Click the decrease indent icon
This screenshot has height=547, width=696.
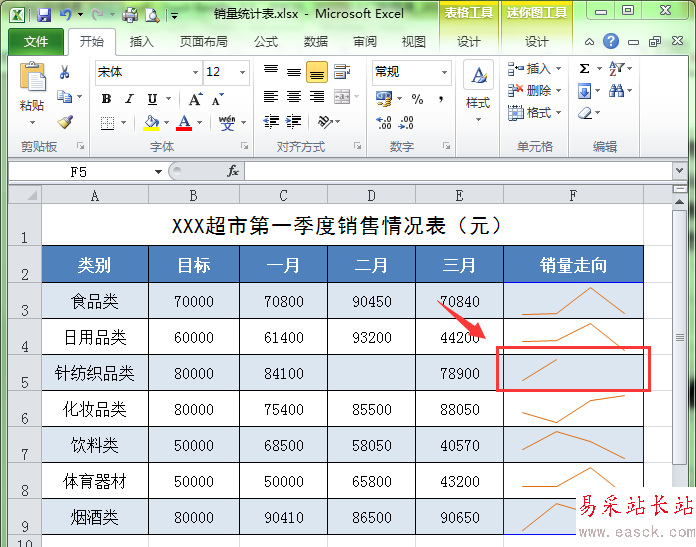[x=271, y=121]
